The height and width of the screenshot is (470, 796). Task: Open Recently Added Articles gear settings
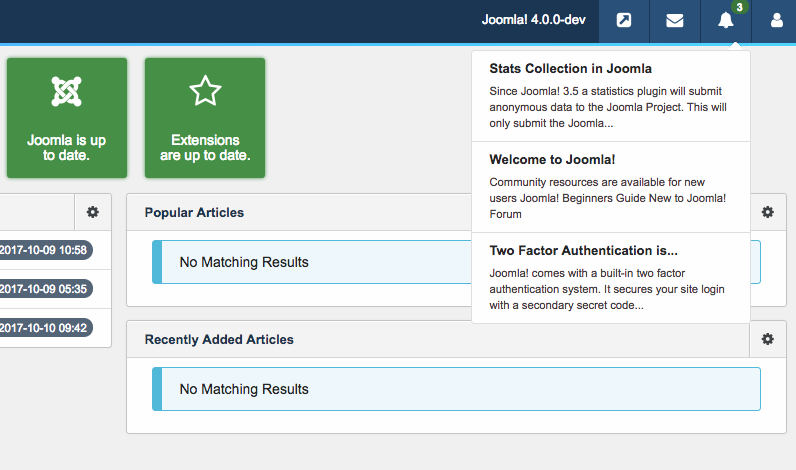tap(767, 339)
